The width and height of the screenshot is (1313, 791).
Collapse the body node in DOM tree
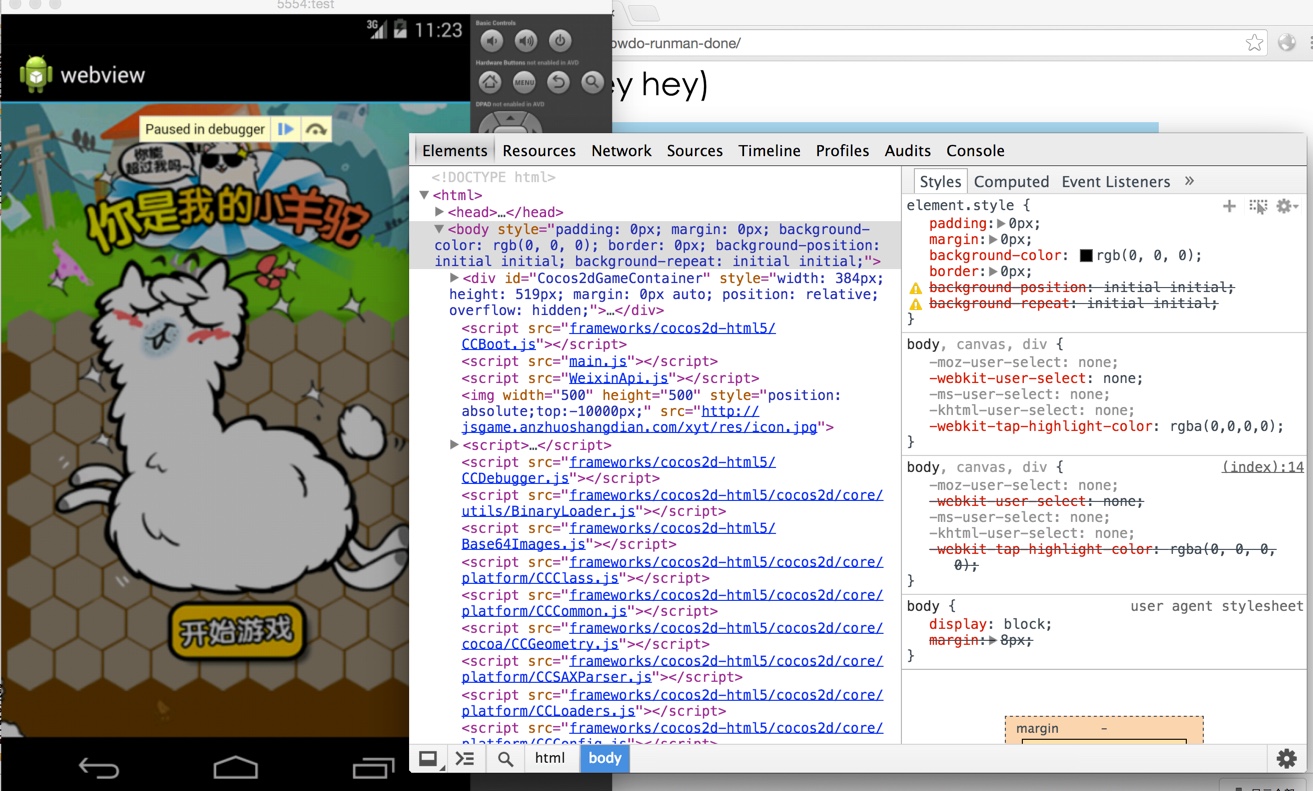tap(439, 229)
